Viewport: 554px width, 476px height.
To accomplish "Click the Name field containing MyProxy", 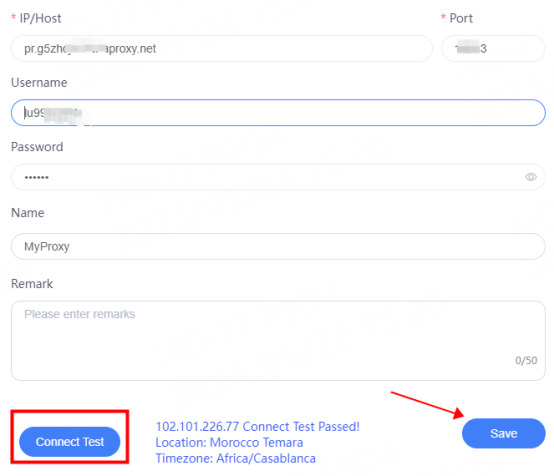I will [278, 246].
